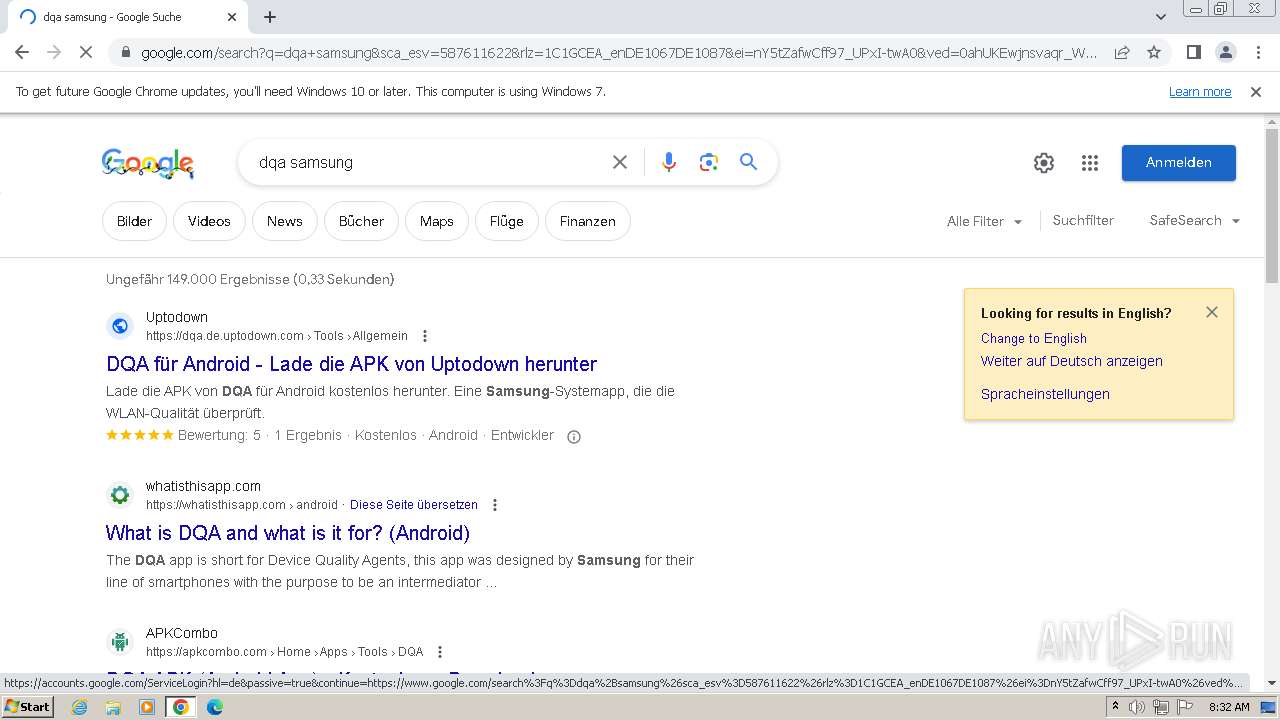Go to Google home via logo
1280x720 pixels.
point(148,163)
